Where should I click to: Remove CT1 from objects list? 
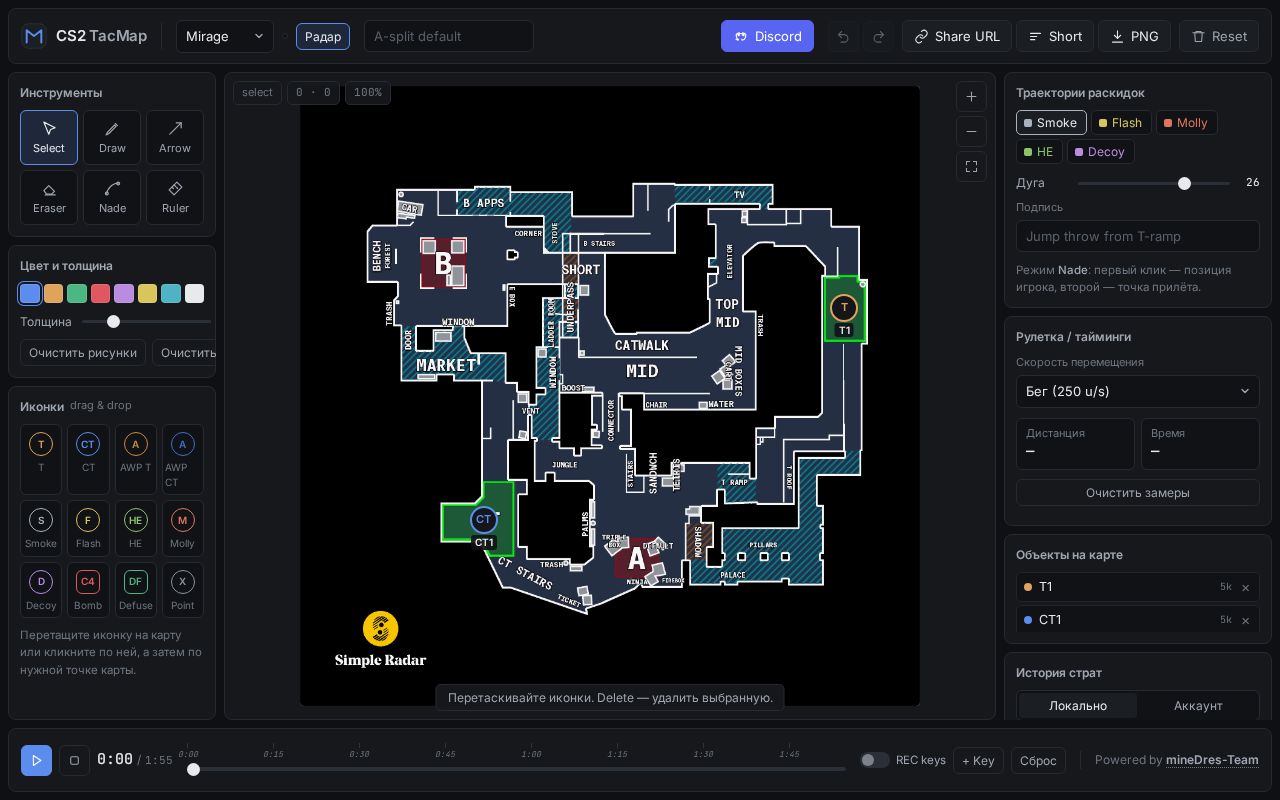1245,621
